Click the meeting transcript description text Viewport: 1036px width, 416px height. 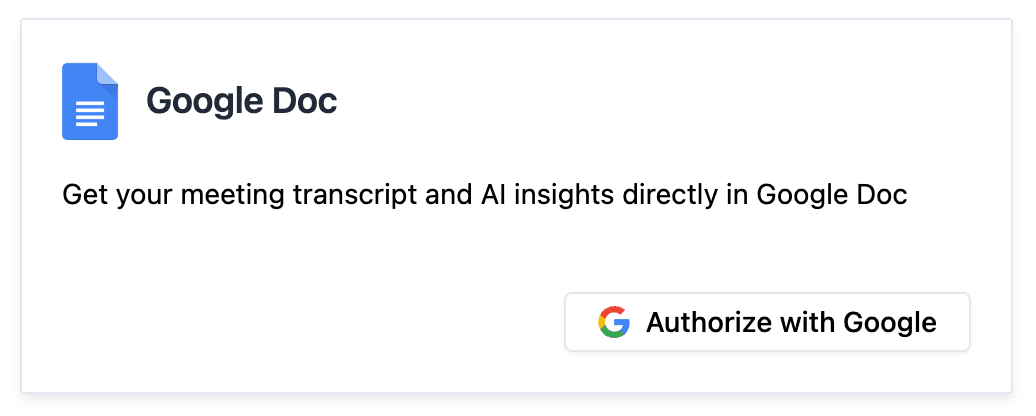click(484, 194)
